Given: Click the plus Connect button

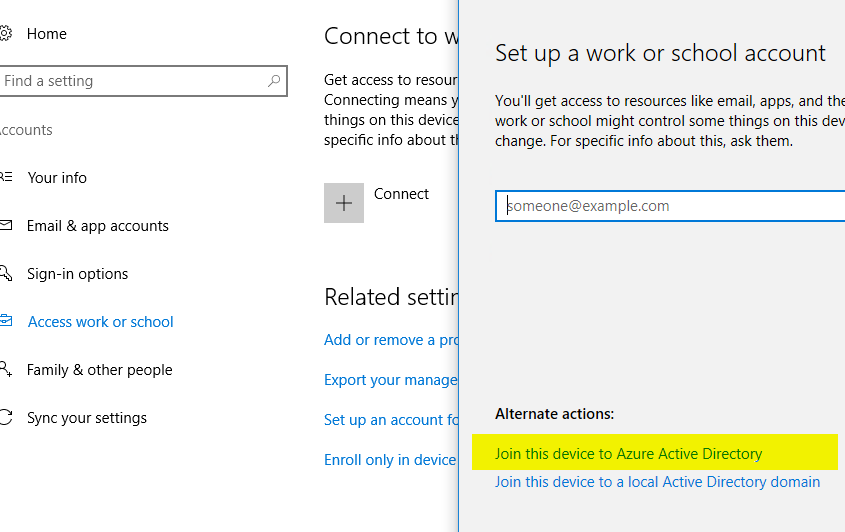Looking at the screenshot, I should [x=344, y=203].
